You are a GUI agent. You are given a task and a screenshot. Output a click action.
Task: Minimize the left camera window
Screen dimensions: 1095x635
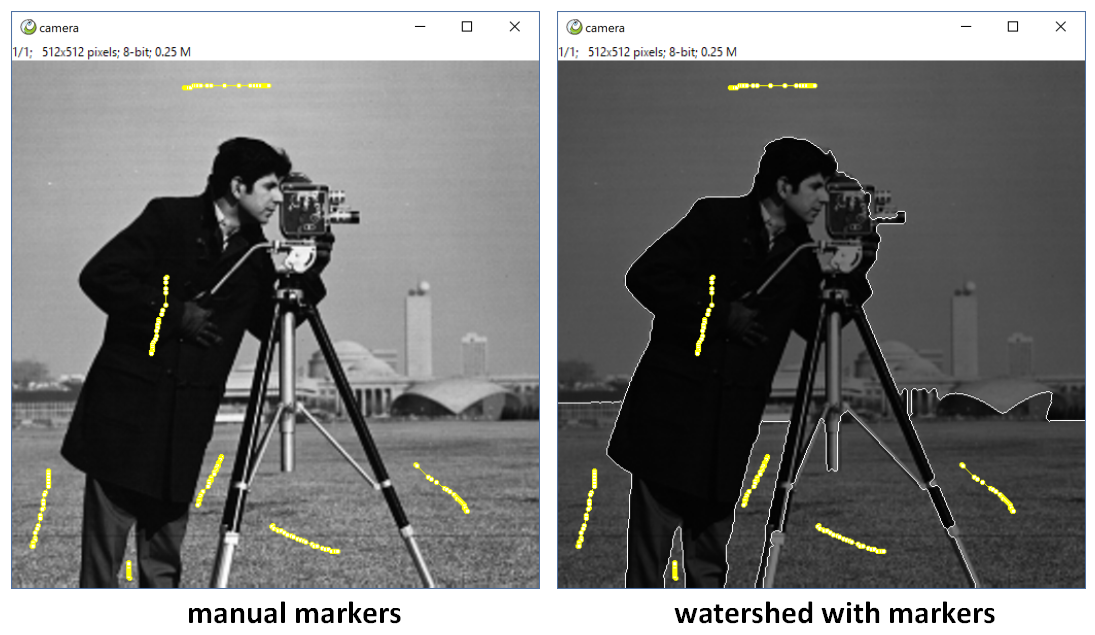(420, 27)
